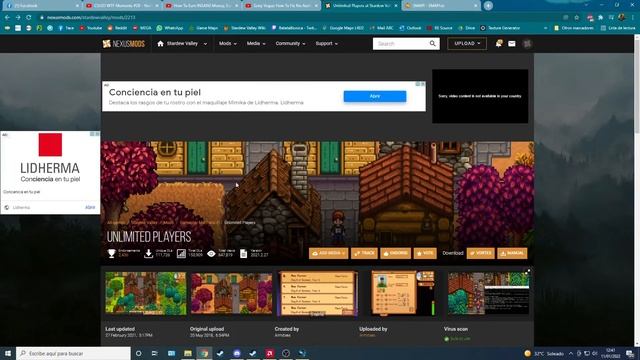Image resolution: width=640 pixels, height=360 pixels.
Task: Switch to the fourth YouTube tab
Action: [x=282, y=6]
